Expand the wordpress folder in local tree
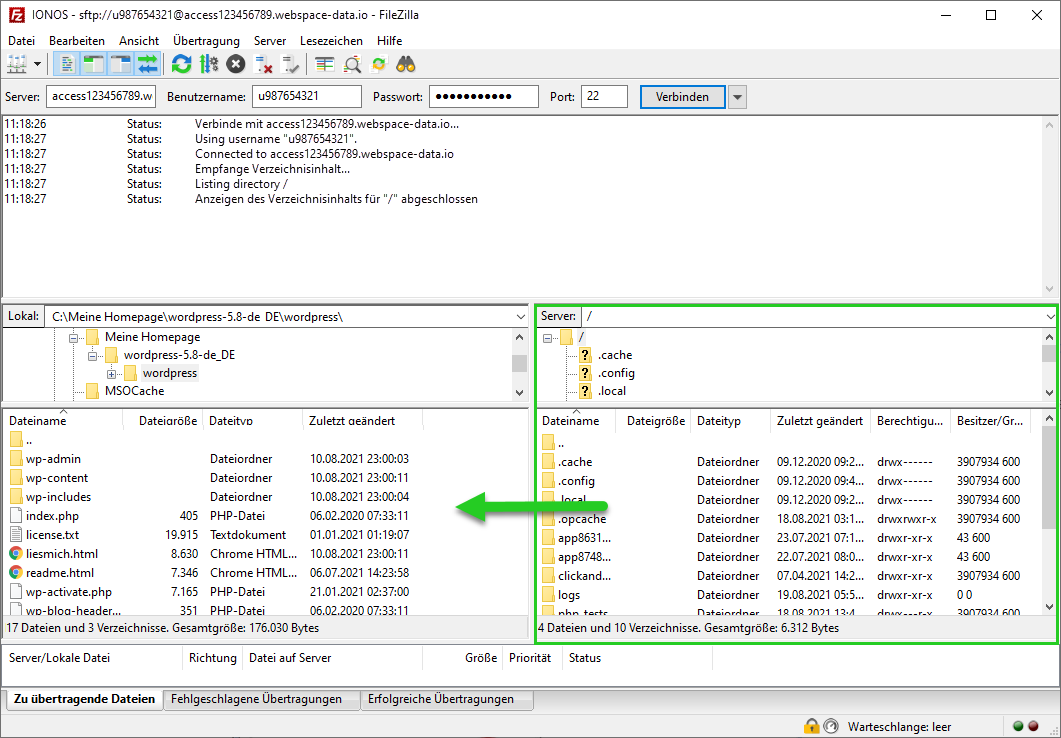 coord(112,373)
